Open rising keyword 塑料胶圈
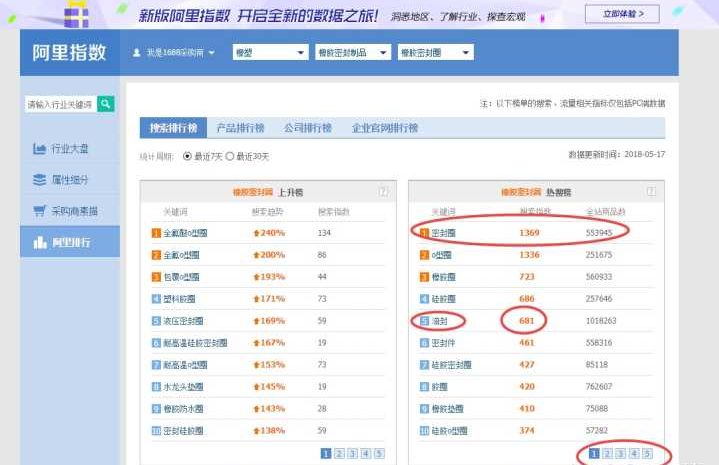Image resolution: width=719 pixels, height=465 pixels. click(x=179, y=299)
